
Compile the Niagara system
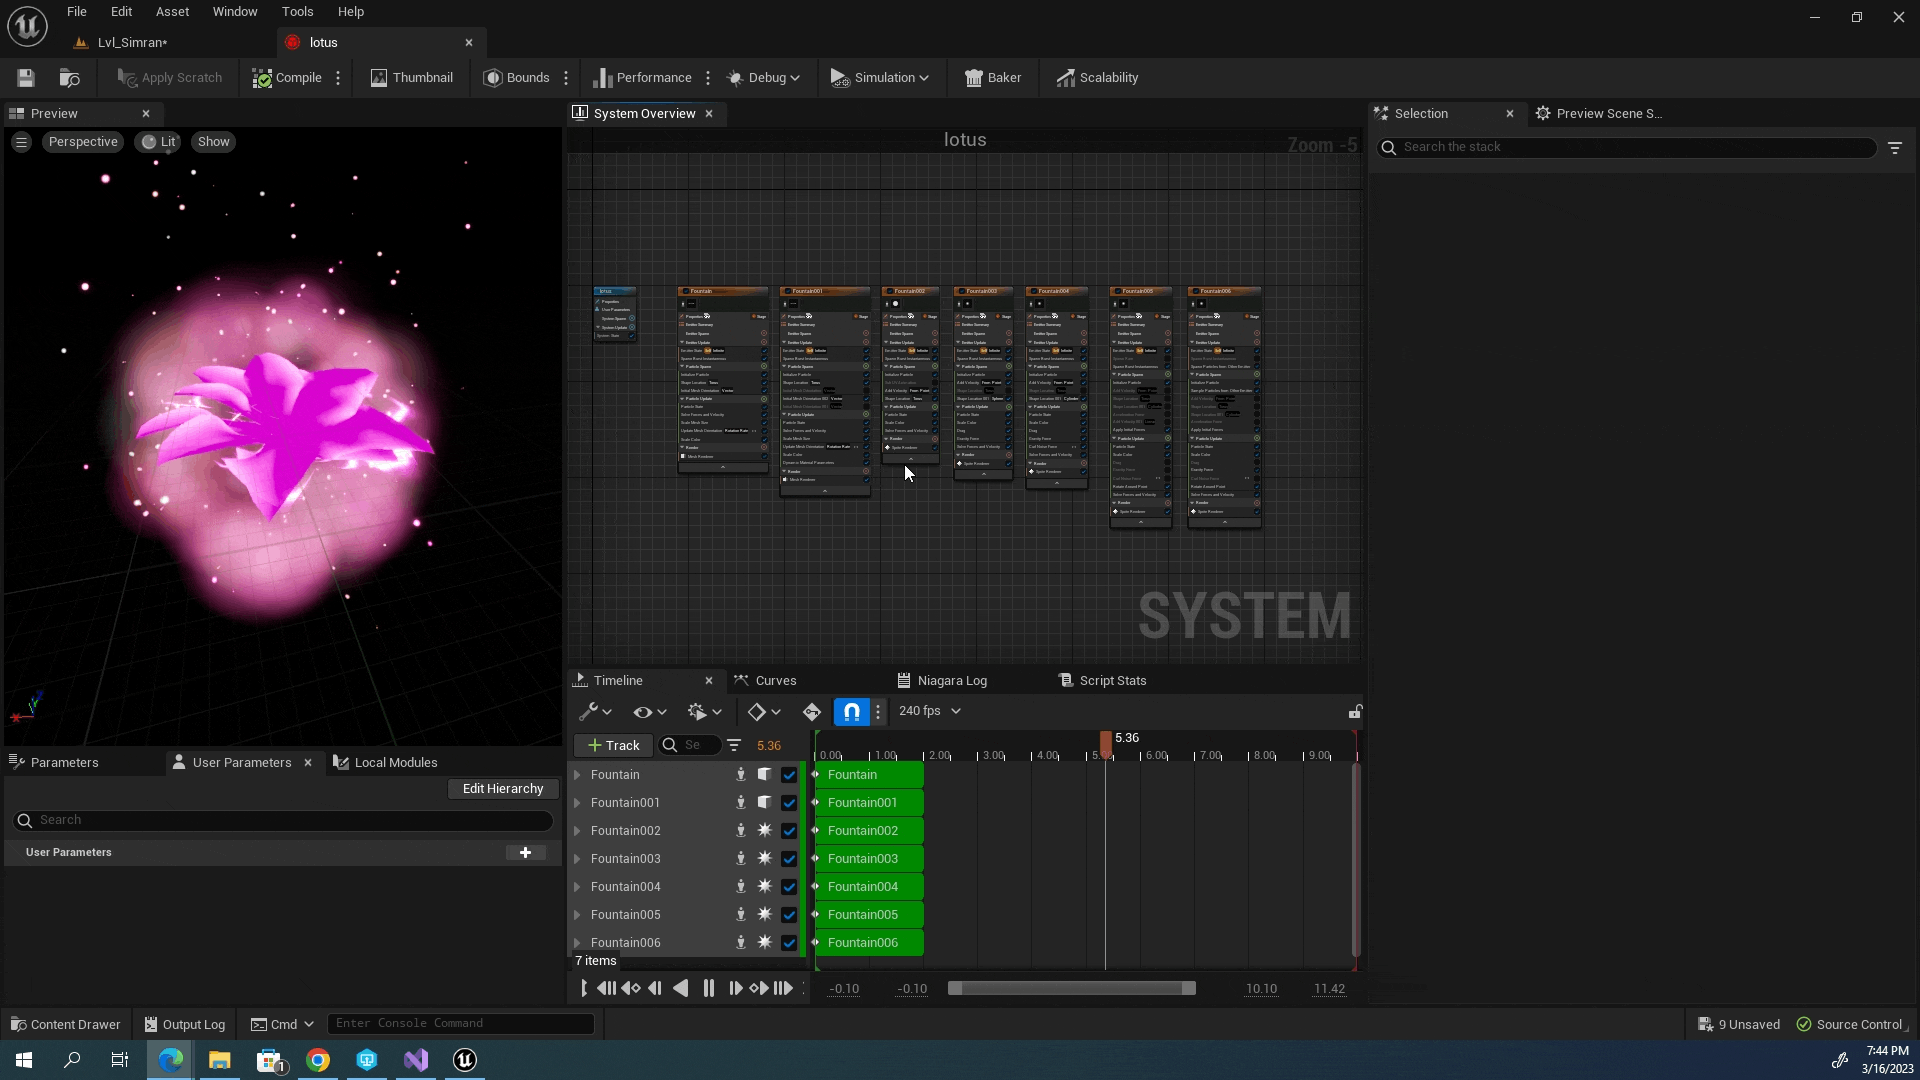(287, 78)
